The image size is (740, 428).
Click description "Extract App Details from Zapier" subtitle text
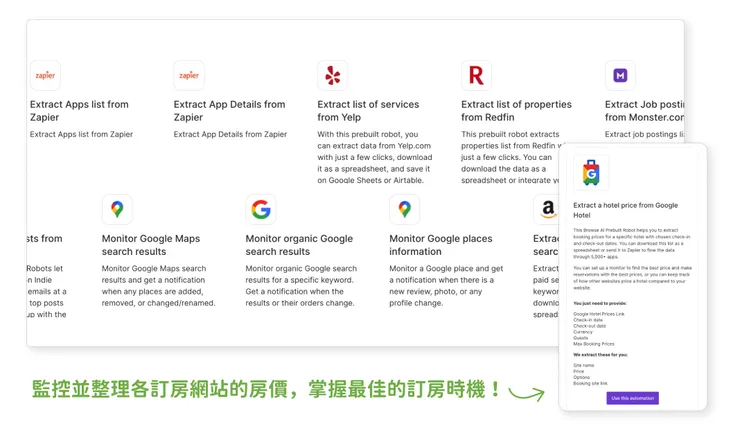tap(230, 134)
